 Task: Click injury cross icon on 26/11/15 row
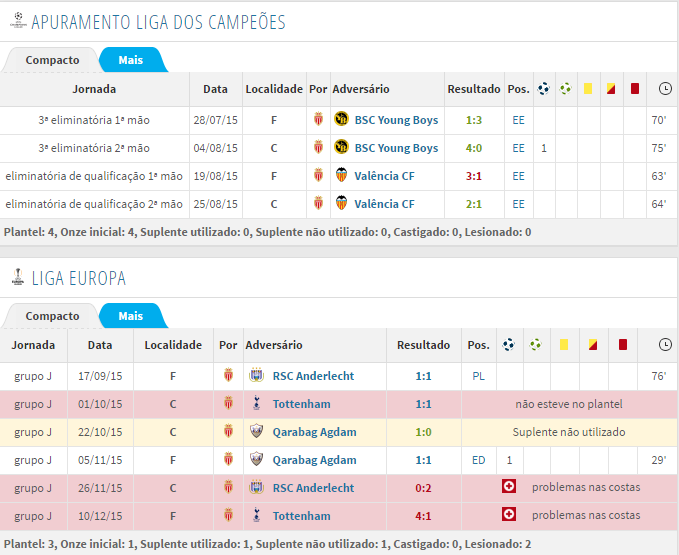509,486
